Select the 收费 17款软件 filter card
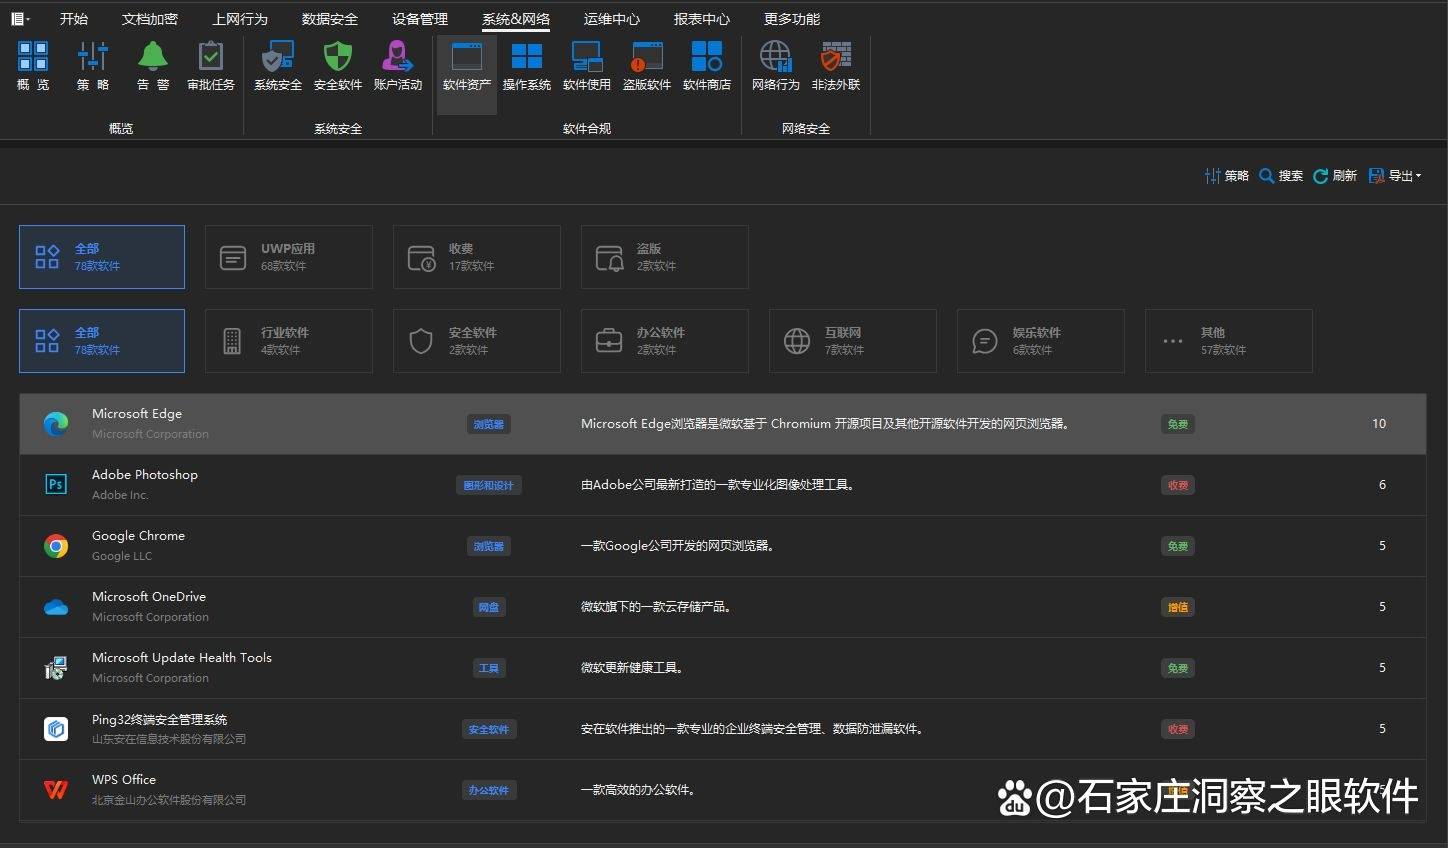The height and width of the screenshot is (848, 1448). [x=477, y=257]
